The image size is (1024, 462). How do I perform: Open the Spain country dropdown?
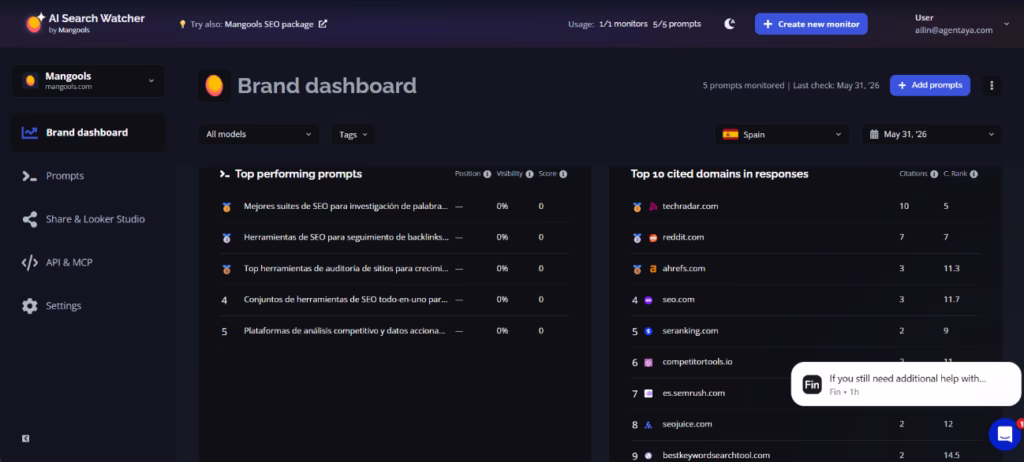point(782,135)
